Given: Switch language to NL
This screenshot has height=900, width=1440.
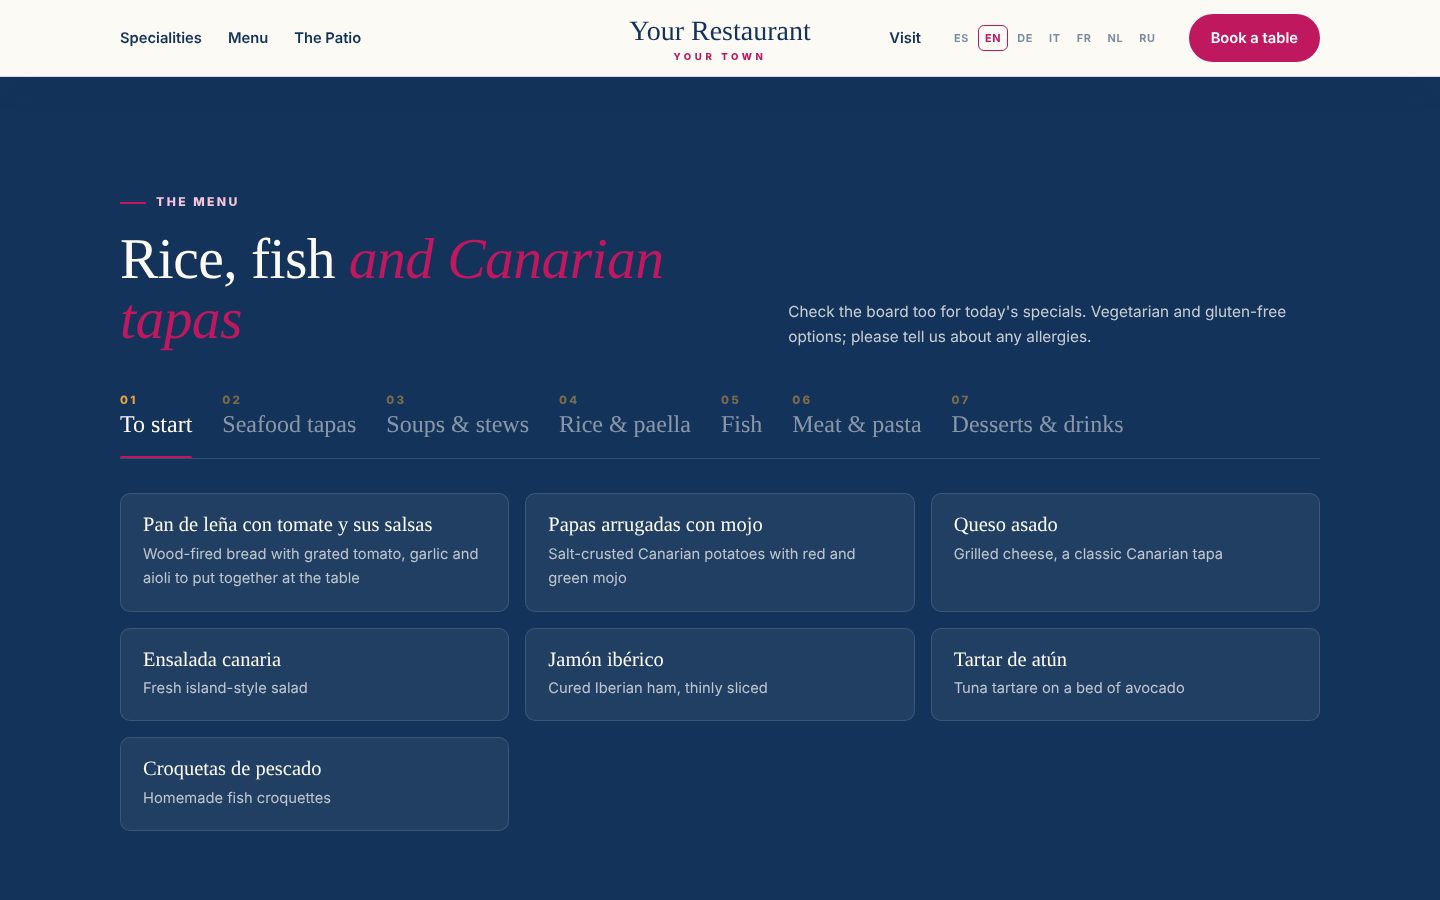Looking at the screenshot, I should [x=1115, y=38].
